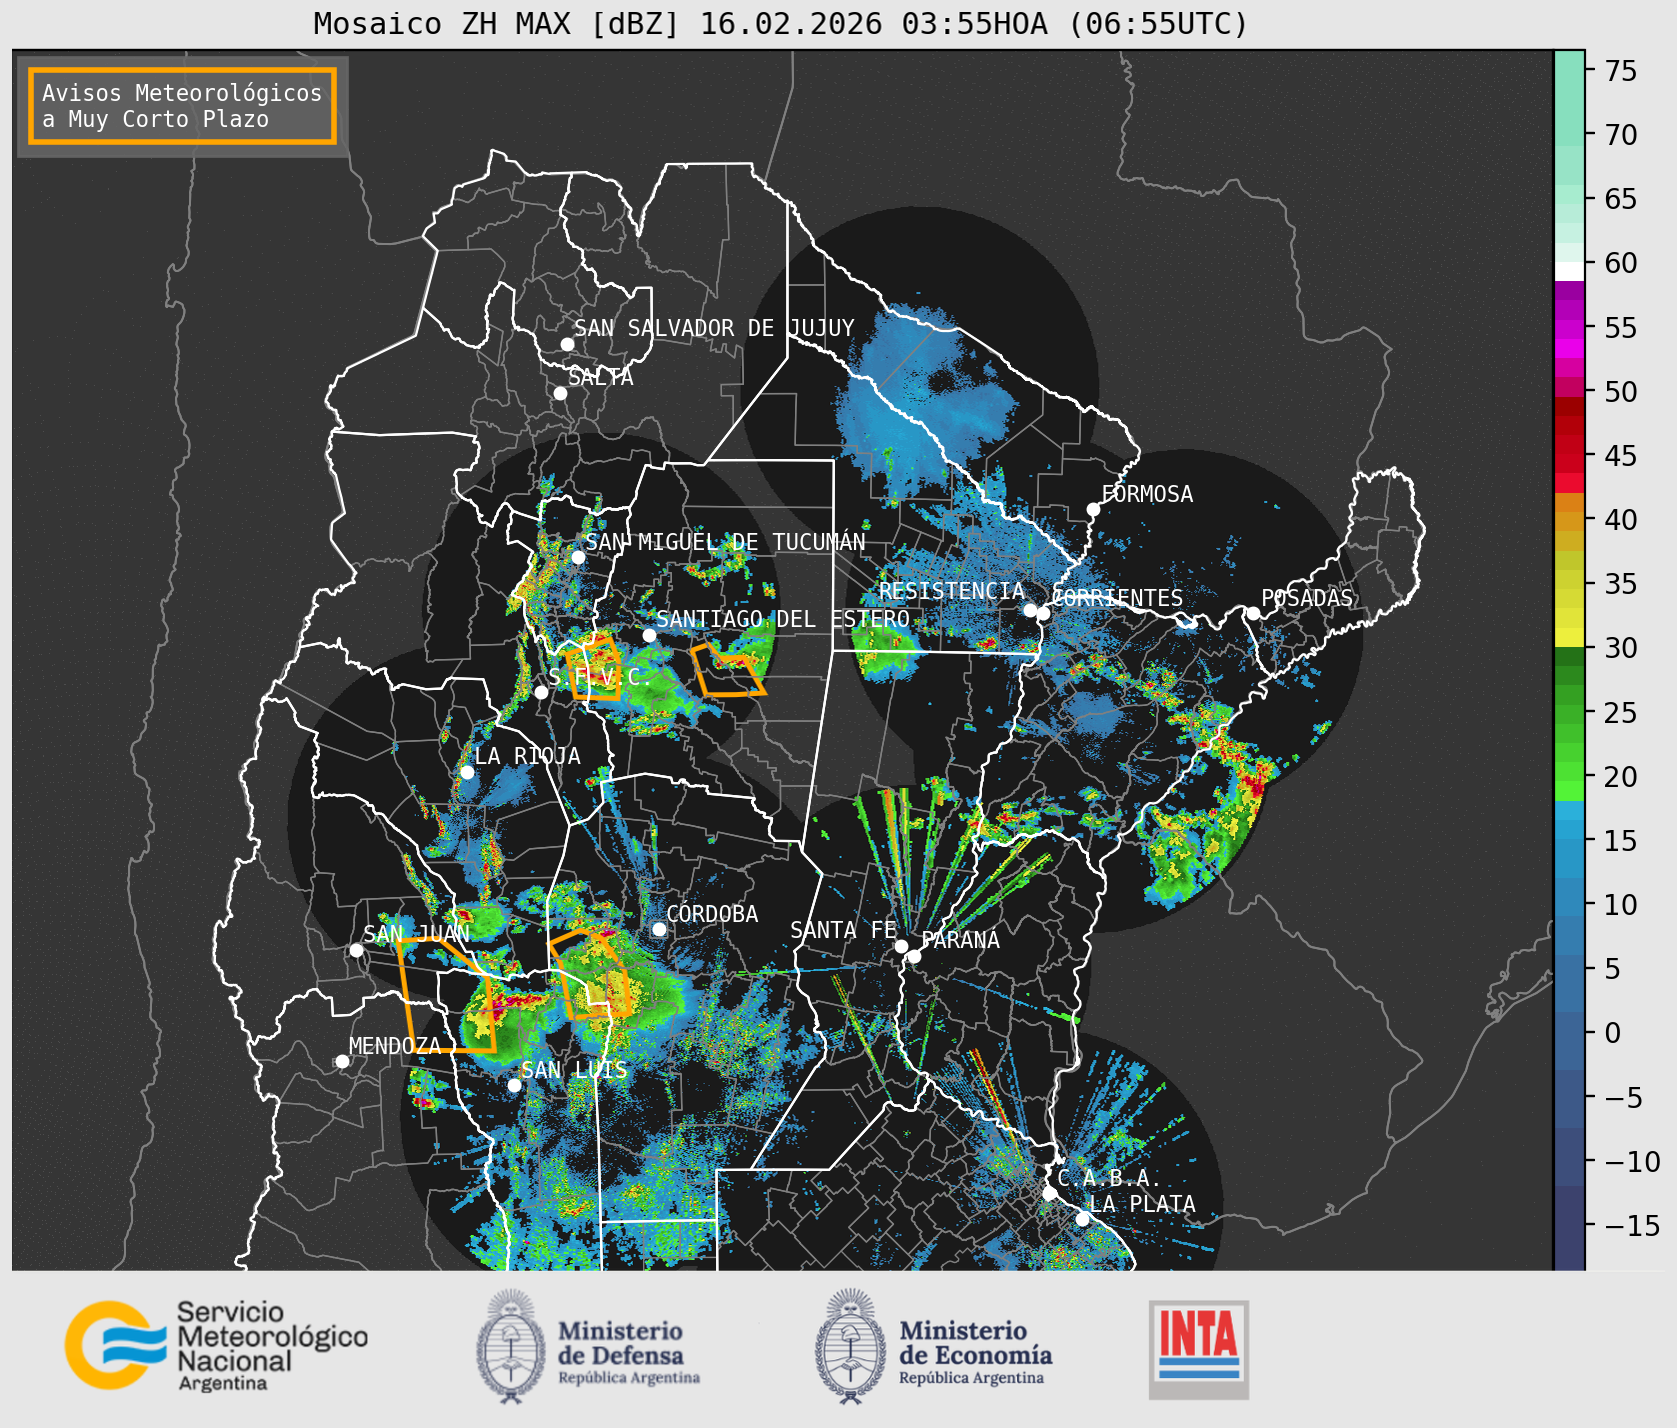
Task: Click the Santa Fe city label
Action: coord(844,930)
